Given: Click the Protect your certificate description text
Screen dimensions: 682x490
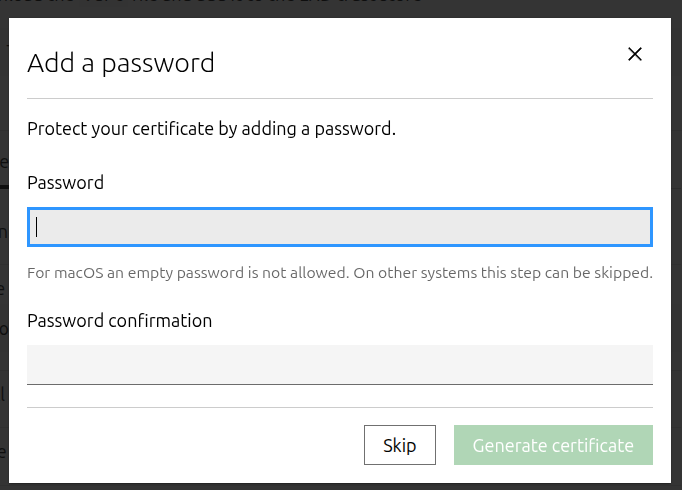Looking at the screenshot, I should coord(212,129).
